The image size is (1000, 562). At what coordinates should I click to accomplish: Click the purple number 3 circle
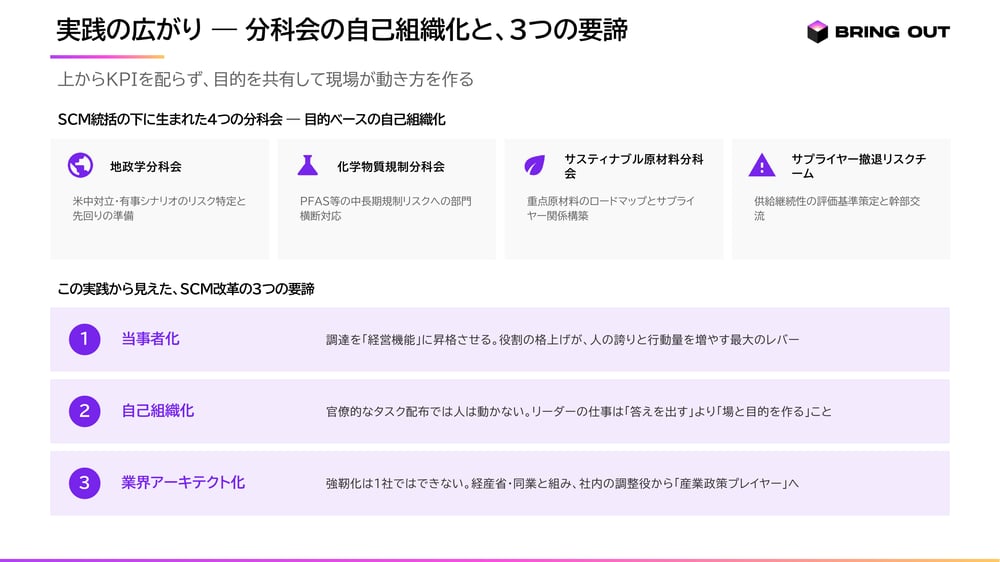click(x=84, y=483)
